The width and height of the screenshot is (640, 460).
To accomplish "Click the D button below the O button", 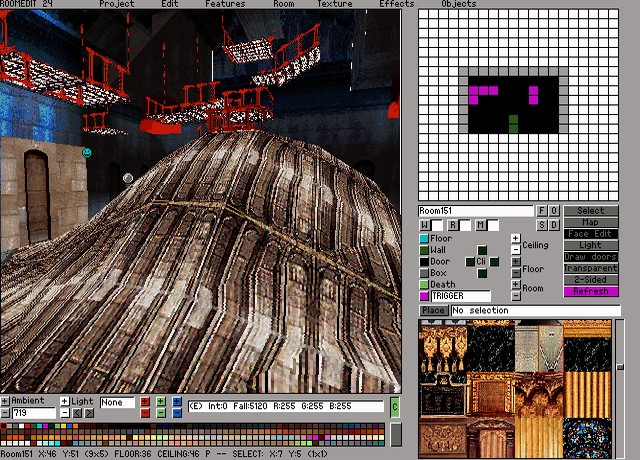I will (554, 225).
